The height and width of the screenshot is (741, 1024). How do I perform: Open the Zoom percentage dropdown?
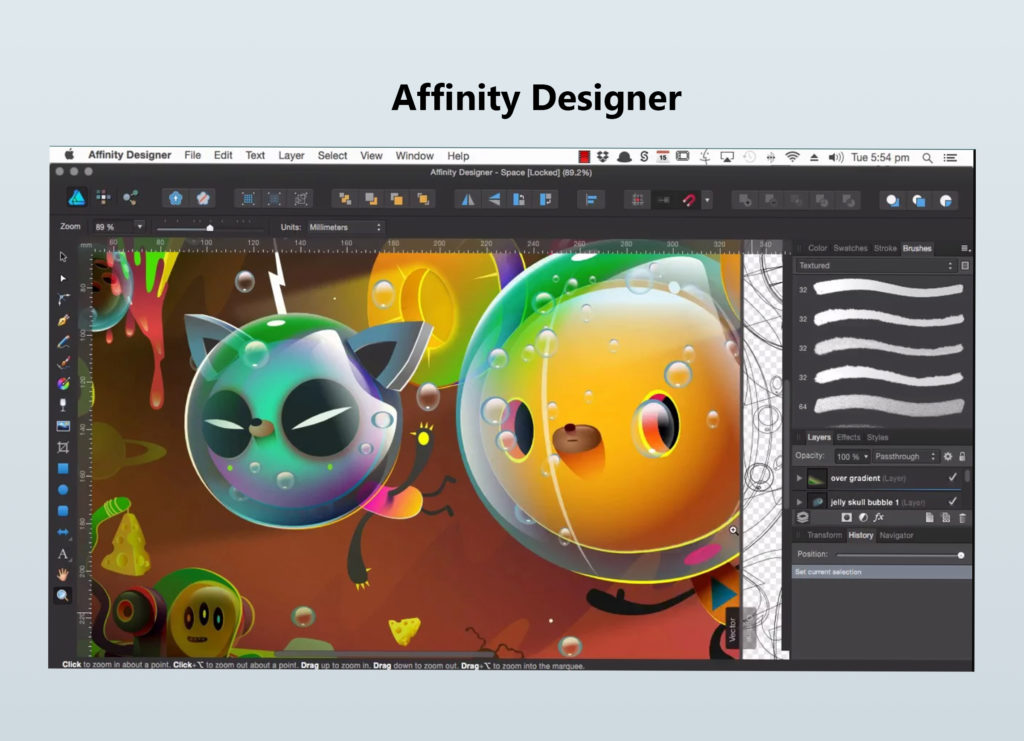[139, 227]
